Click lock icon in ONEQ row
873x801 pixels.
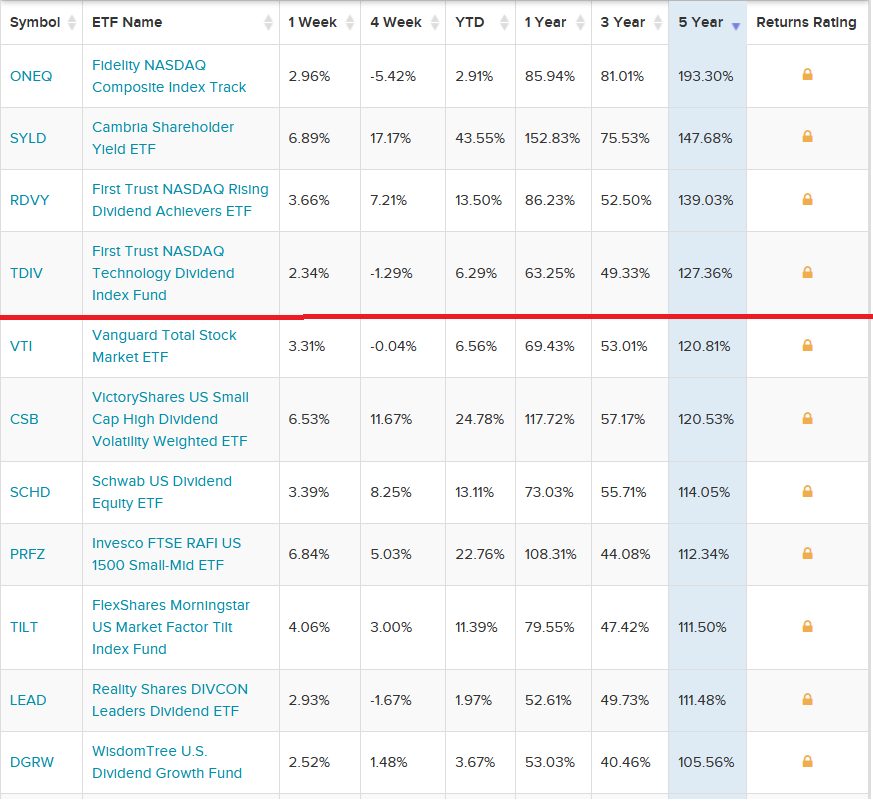pos(807,74)
